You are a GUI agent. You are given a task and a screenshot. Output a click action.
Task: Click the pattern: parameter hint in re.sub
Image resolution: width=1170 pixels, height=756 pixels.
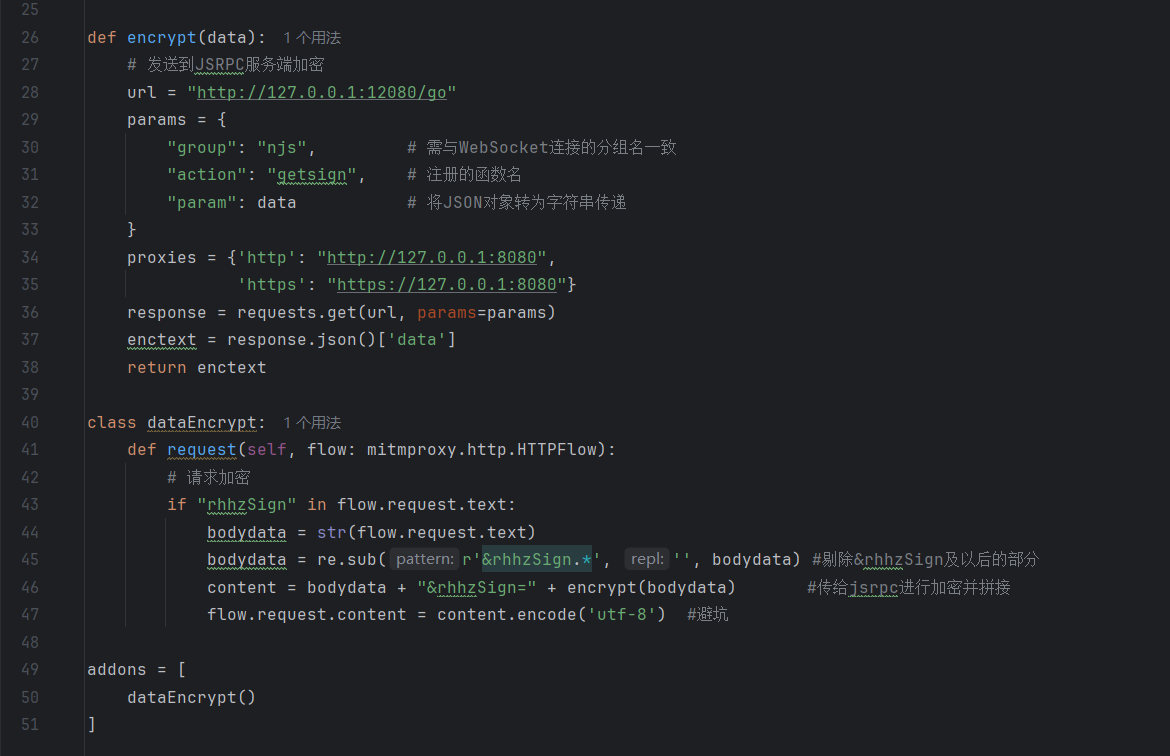point(424,559)
